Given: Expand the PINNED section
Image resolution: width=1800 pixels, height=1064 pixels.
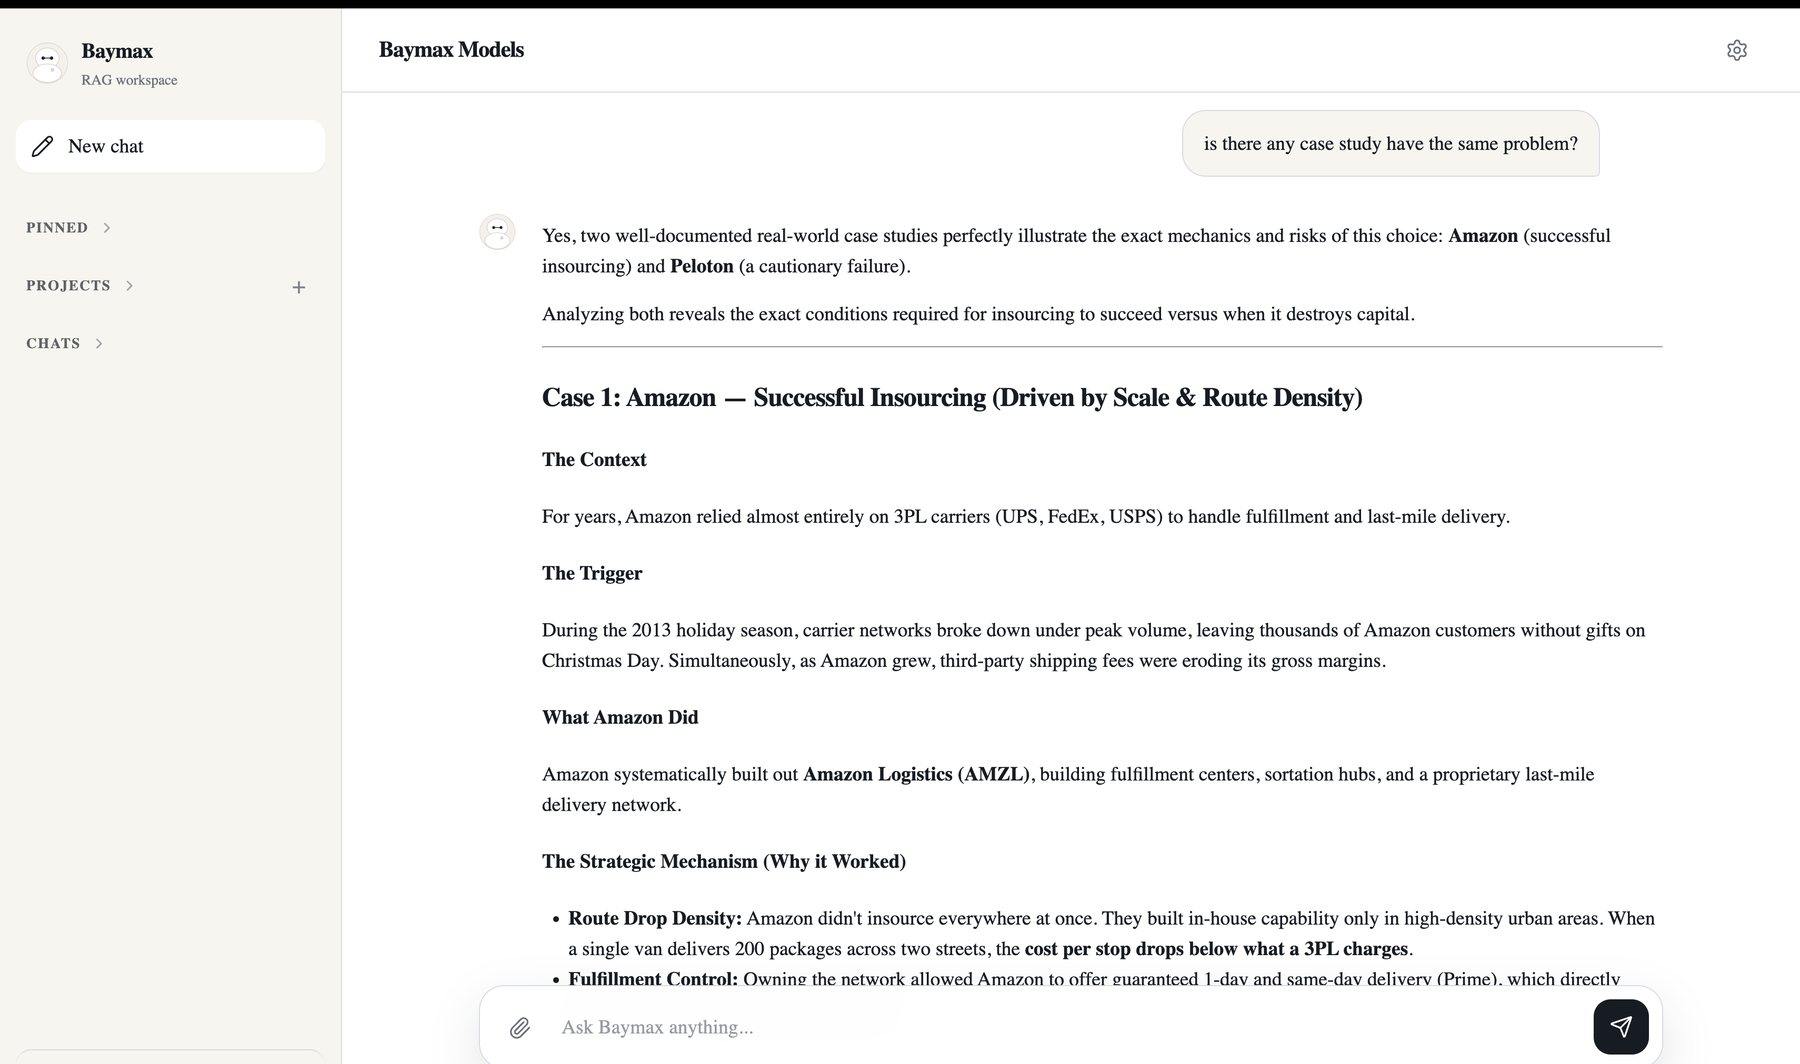Looking at the screenshot, I should tap(68, 228).
